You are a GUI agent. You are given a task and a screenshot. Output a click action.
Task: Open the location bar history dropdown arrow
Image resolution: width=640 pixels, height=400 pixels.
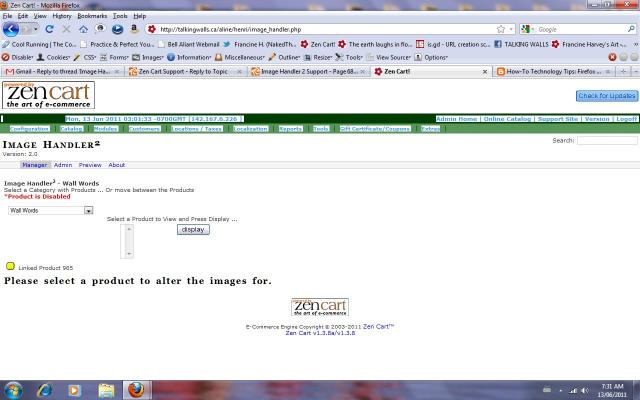tap(511, 29)
